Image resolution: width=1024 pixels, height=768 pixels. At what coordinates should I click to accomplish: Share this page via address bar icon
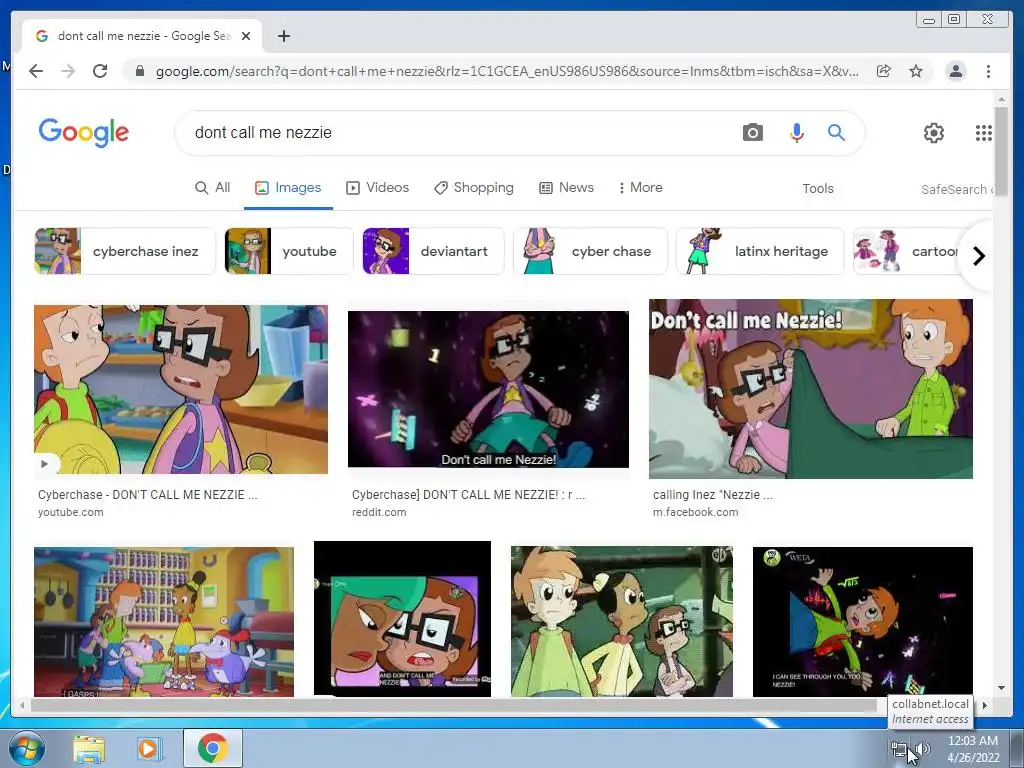pyautogui.click(x=884, y=71)
